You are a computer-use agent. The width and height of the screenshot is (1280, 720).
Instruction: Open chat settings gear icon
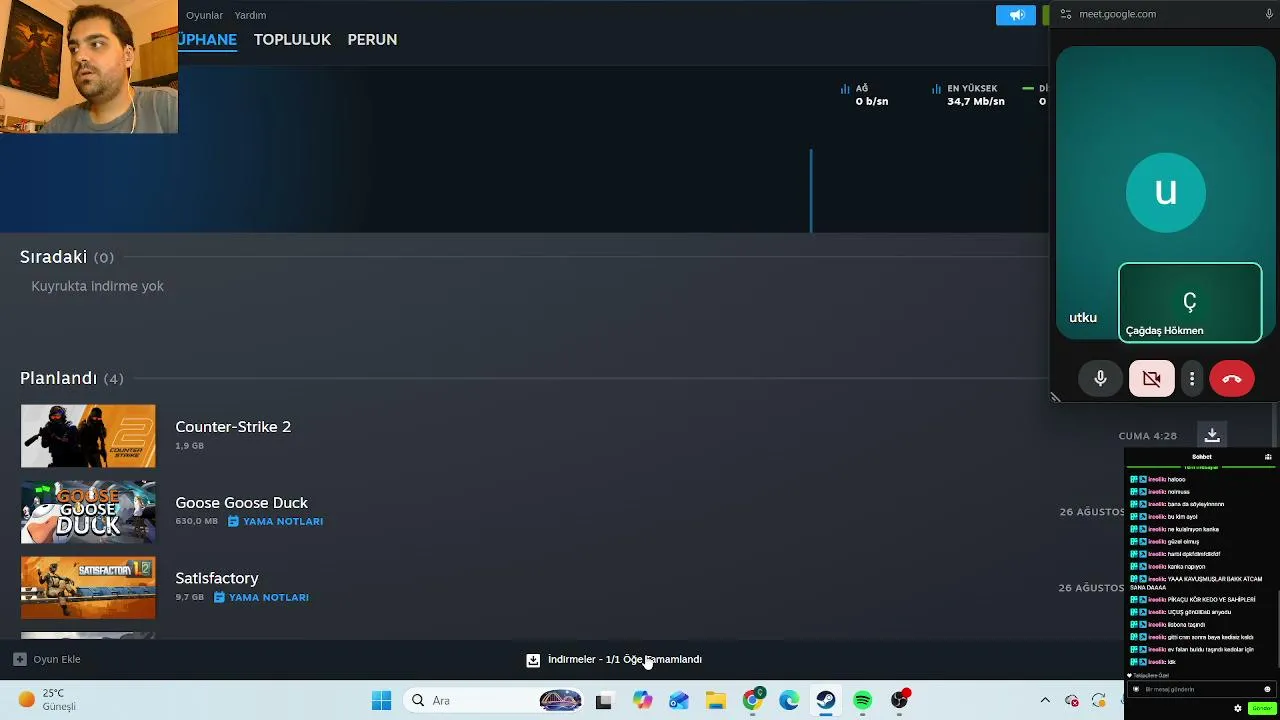click(x=1238, y=708)
